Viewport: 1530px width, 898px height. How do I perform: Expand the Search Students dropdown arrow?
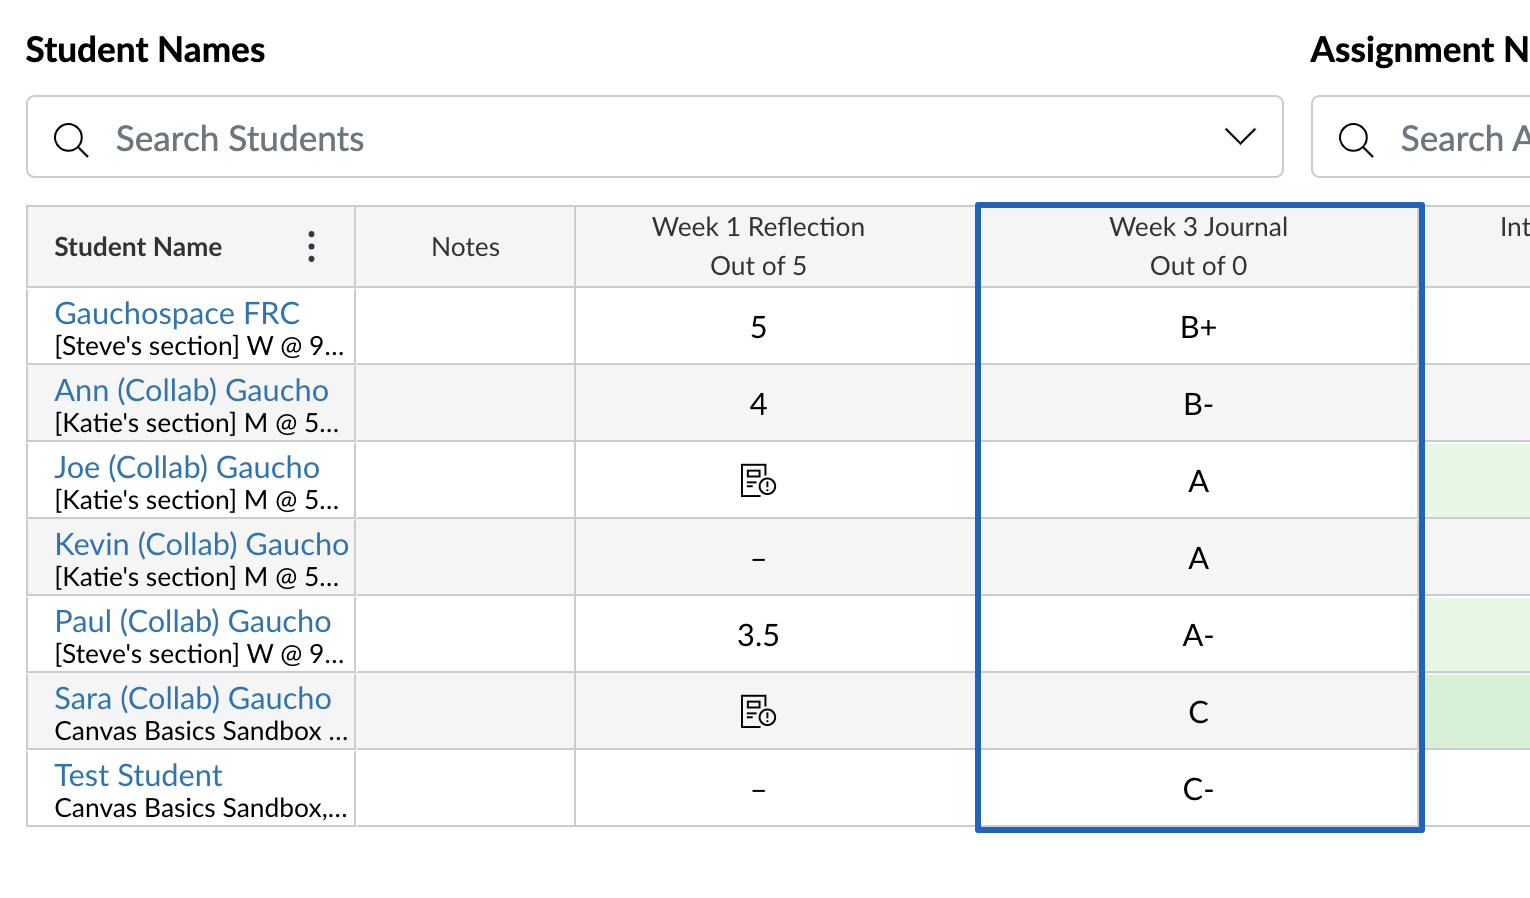coord(1240,137)
